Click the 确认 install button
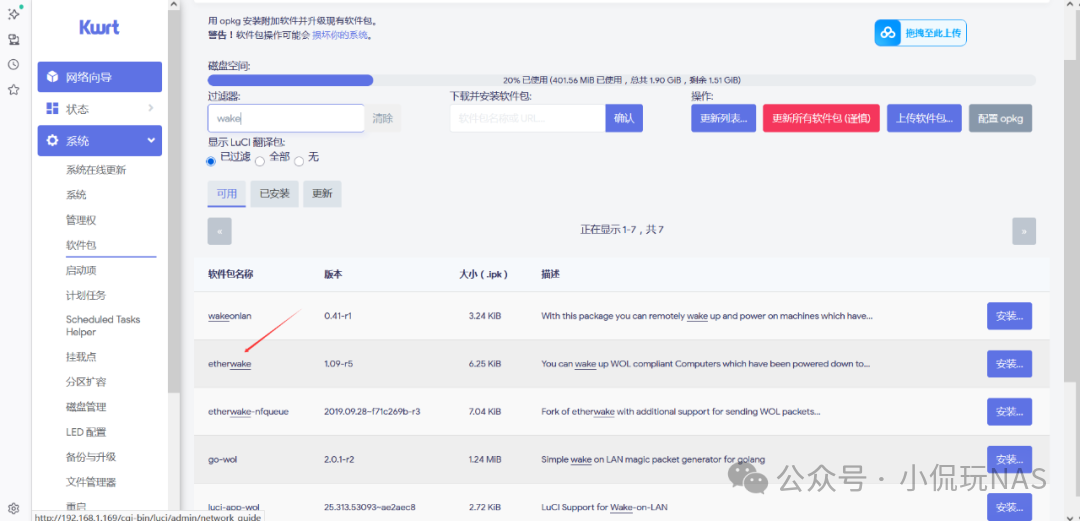The height and width of the screenshot is (521, 1080). [624, 118]
